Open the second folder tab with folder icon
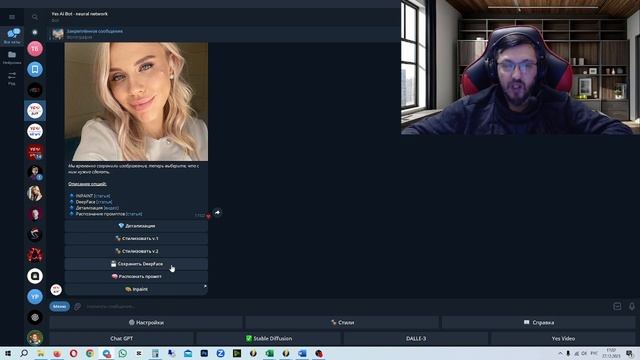 (12, 58)
